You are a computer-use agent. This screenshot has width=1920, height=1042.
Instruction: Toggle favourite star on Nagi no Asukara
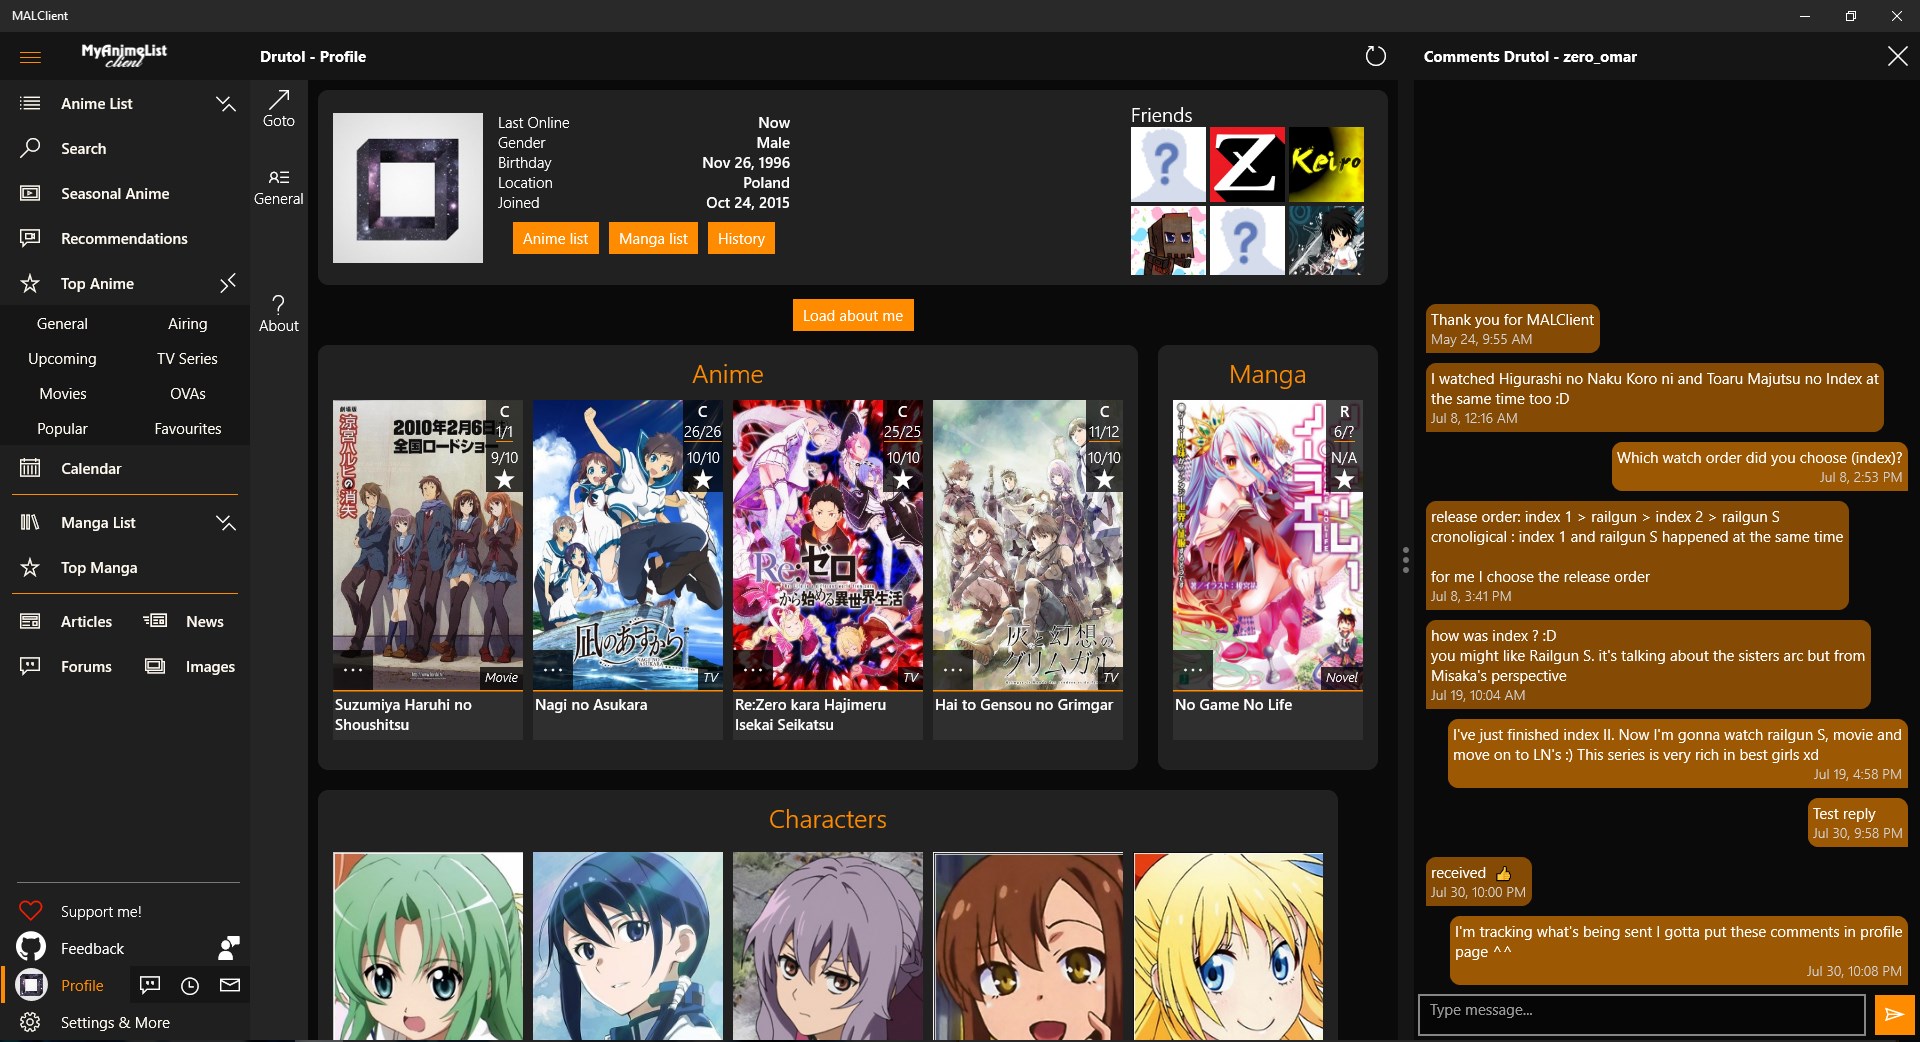(703, 480)
